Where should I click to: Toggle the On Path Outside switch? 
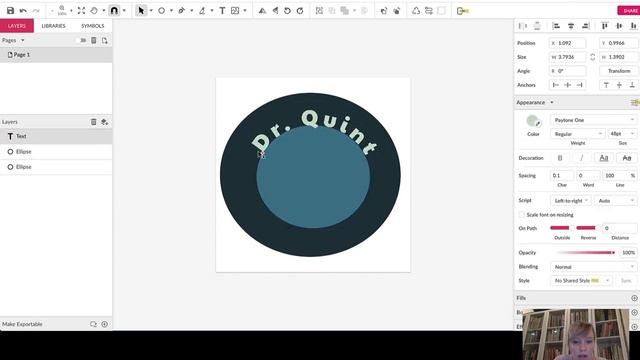(562, 228)
